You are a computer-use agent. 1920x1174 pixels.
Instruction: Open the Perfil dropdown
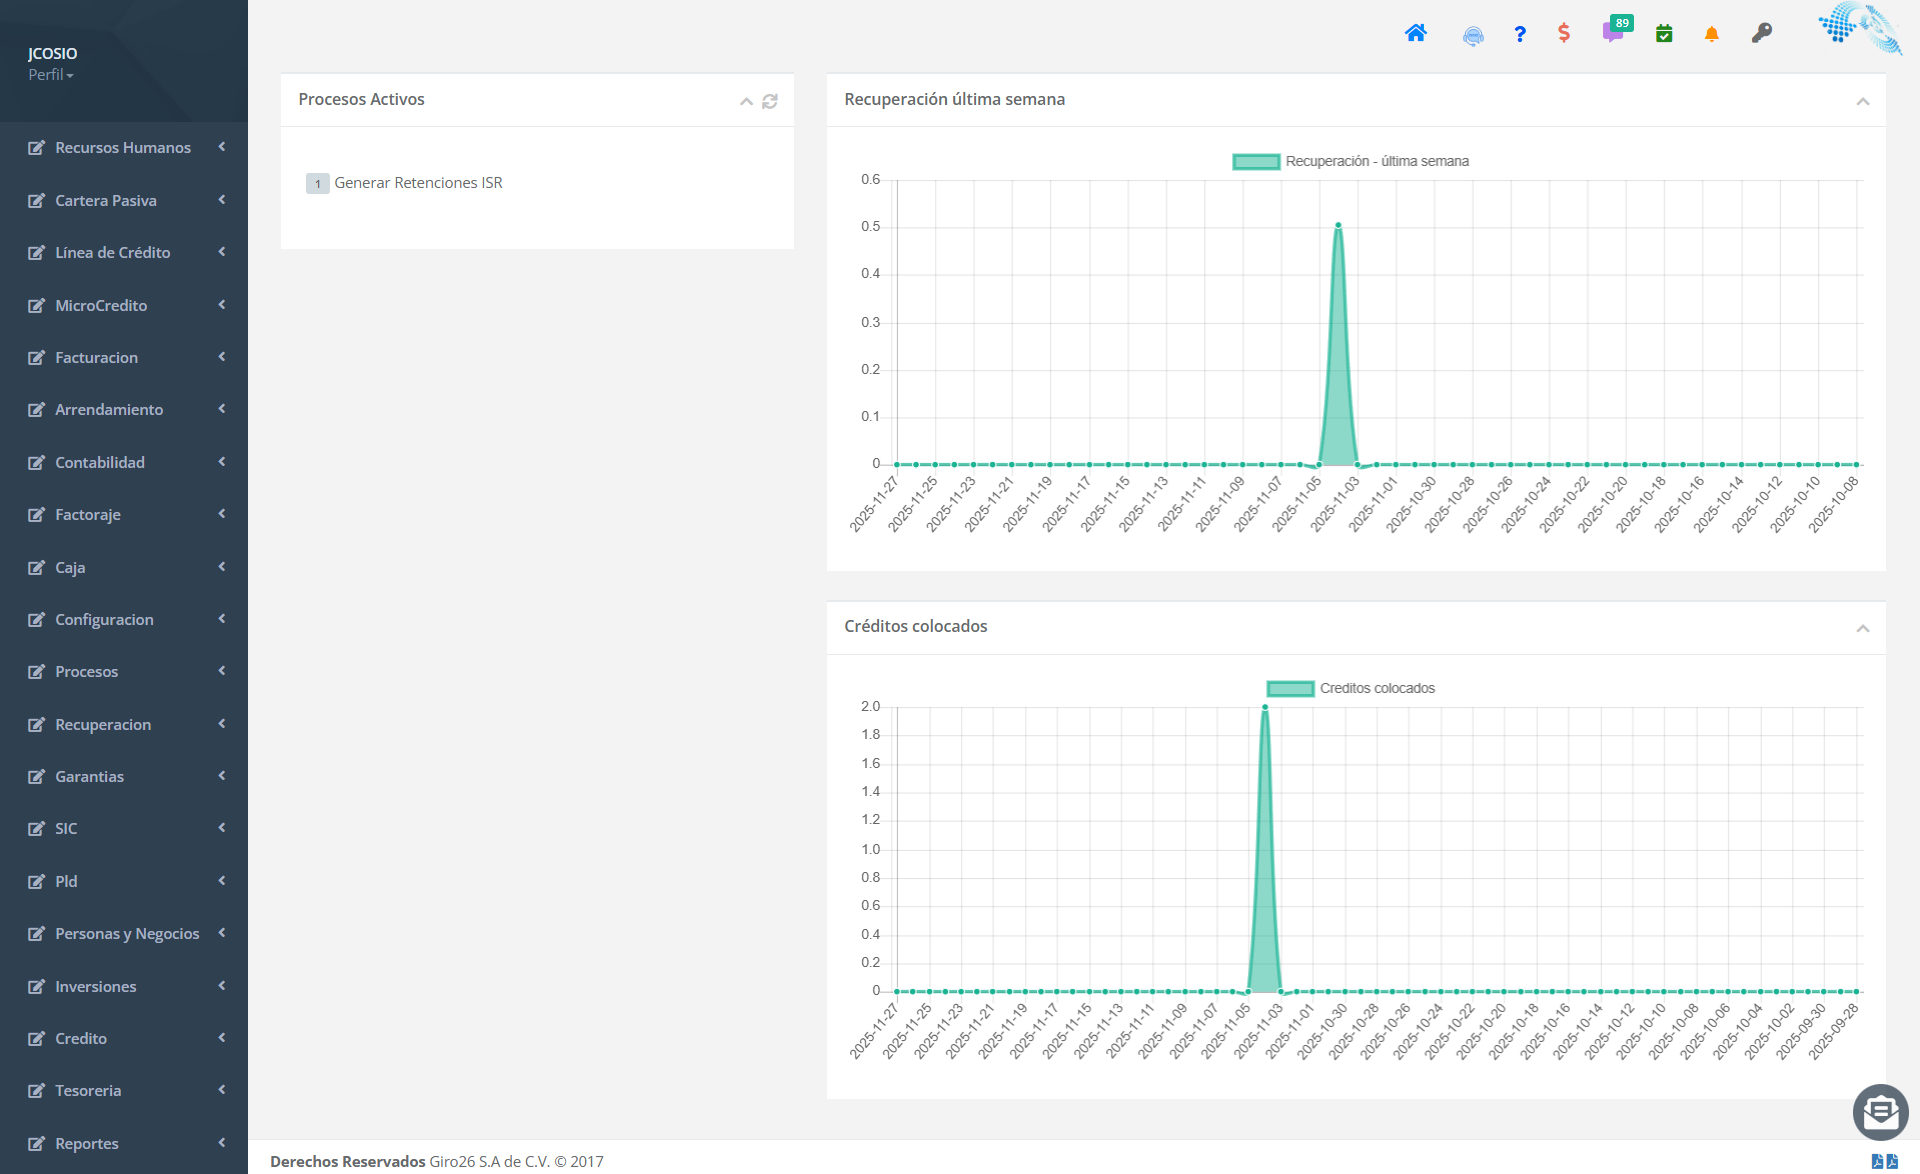(50, 75)
